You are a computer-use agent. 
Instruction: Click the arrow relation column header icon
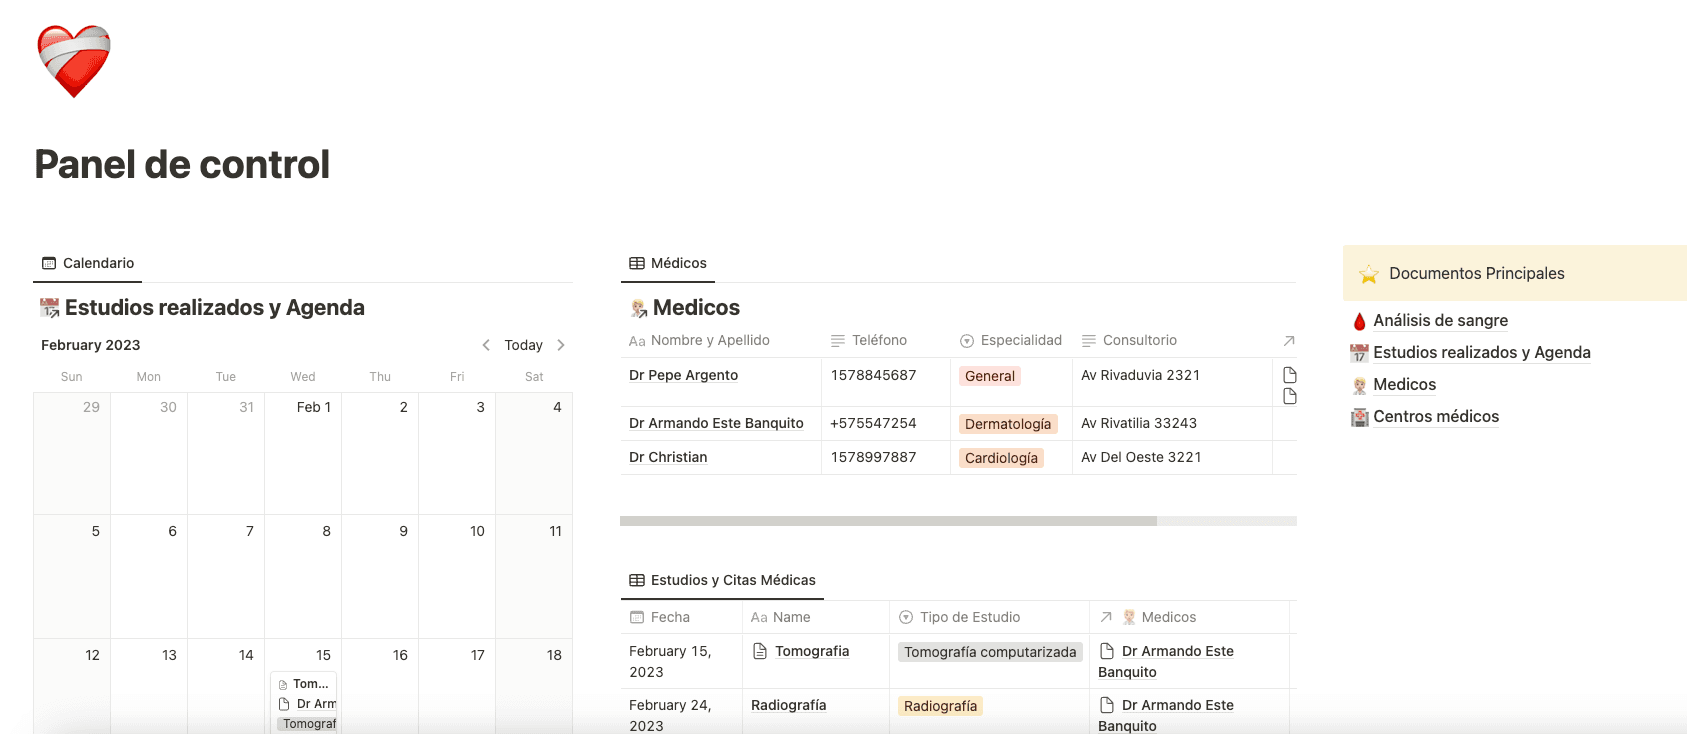coord(1289,341)
